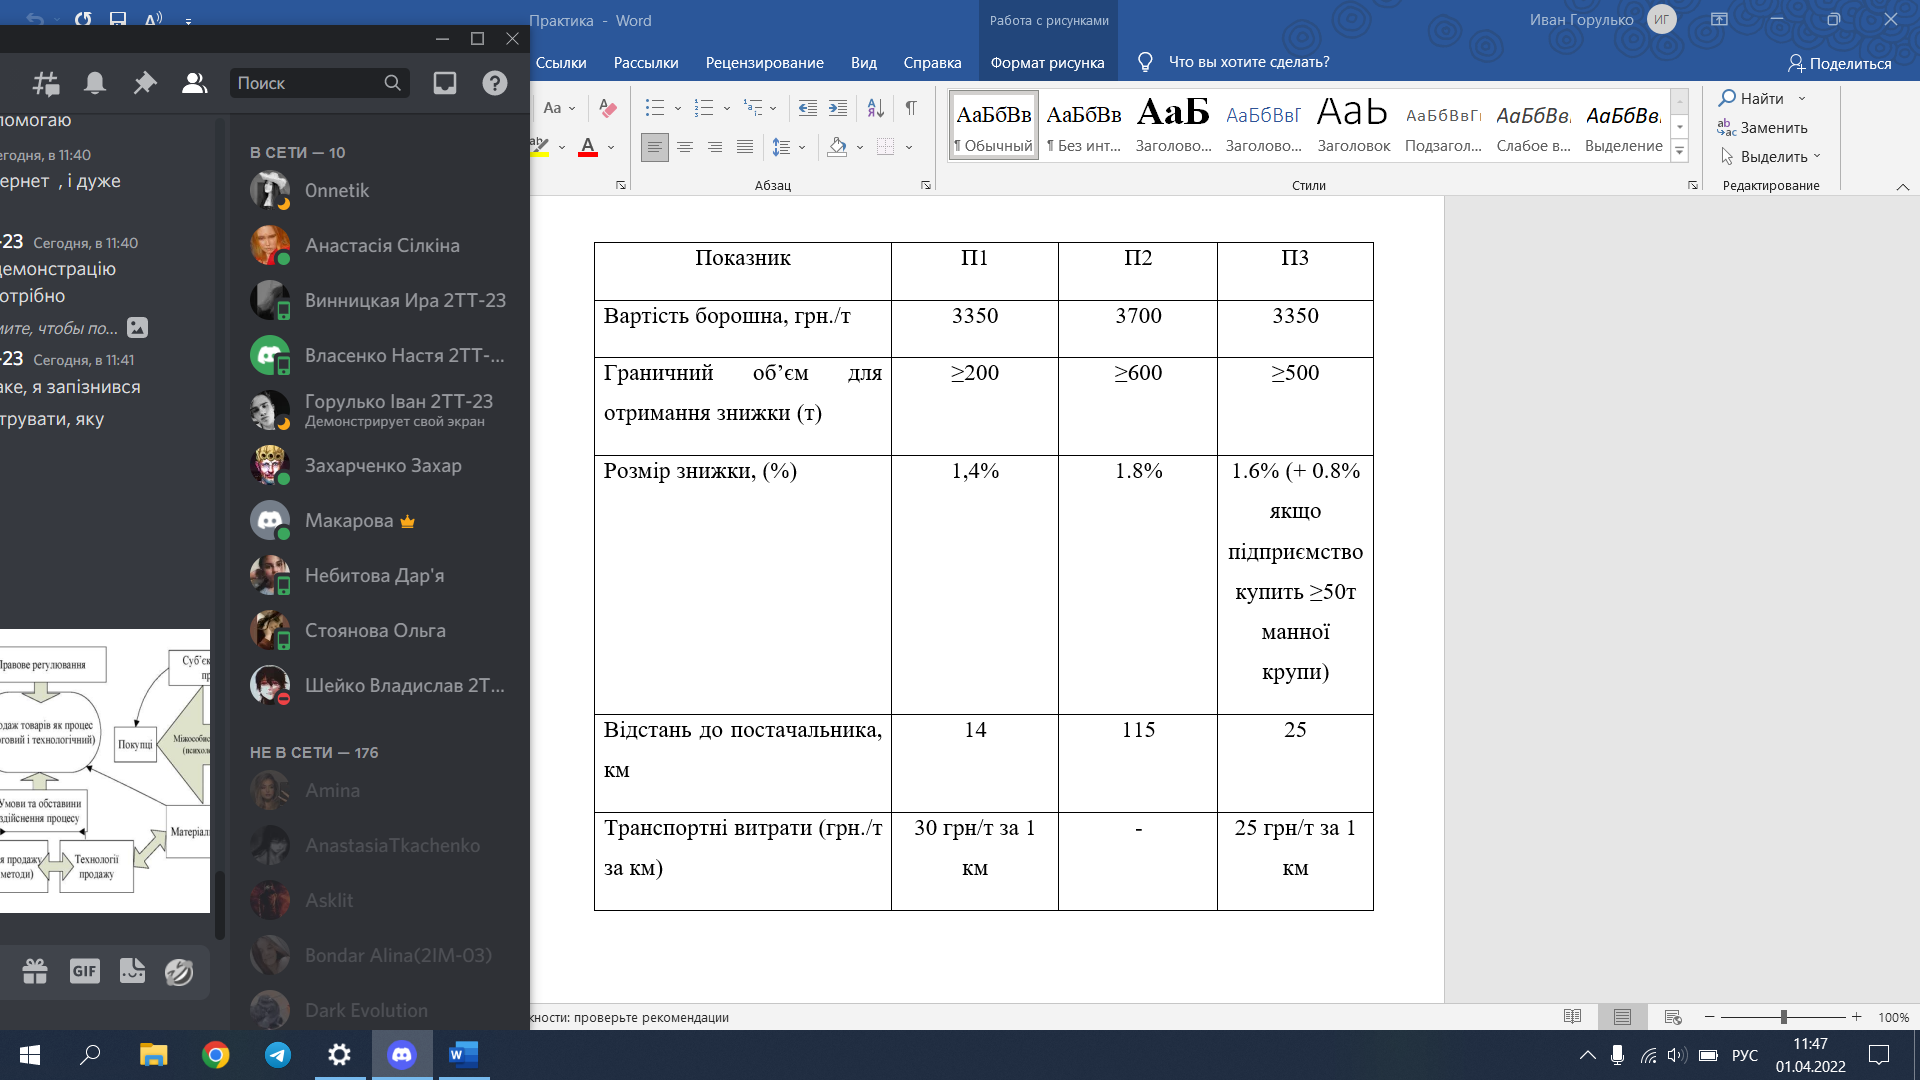This screenshot has height=1080, width=1920.
Task: Open Discord threads hashtag icon
Action: (x=46, y=83)
